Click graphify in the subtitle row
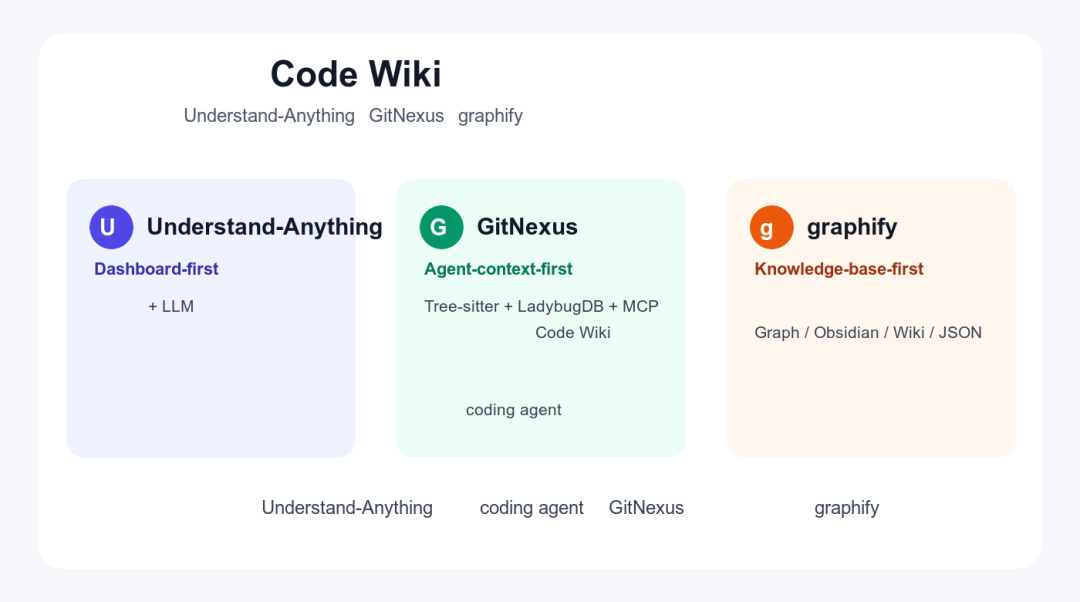Screen dimensions: 1080x602 (x=490, y=116)
